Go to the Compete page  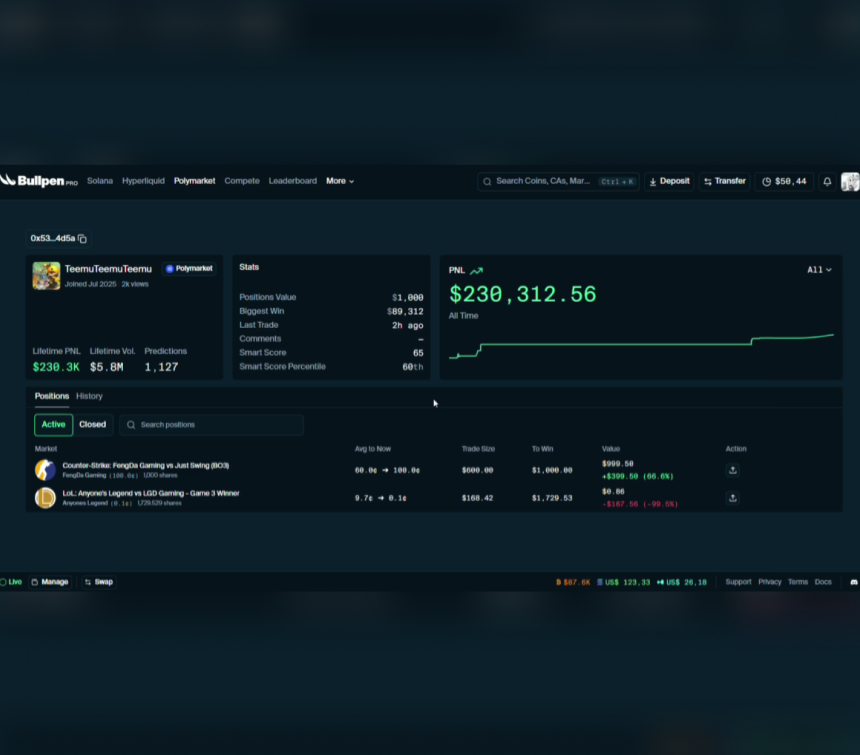tap(242, 181)
